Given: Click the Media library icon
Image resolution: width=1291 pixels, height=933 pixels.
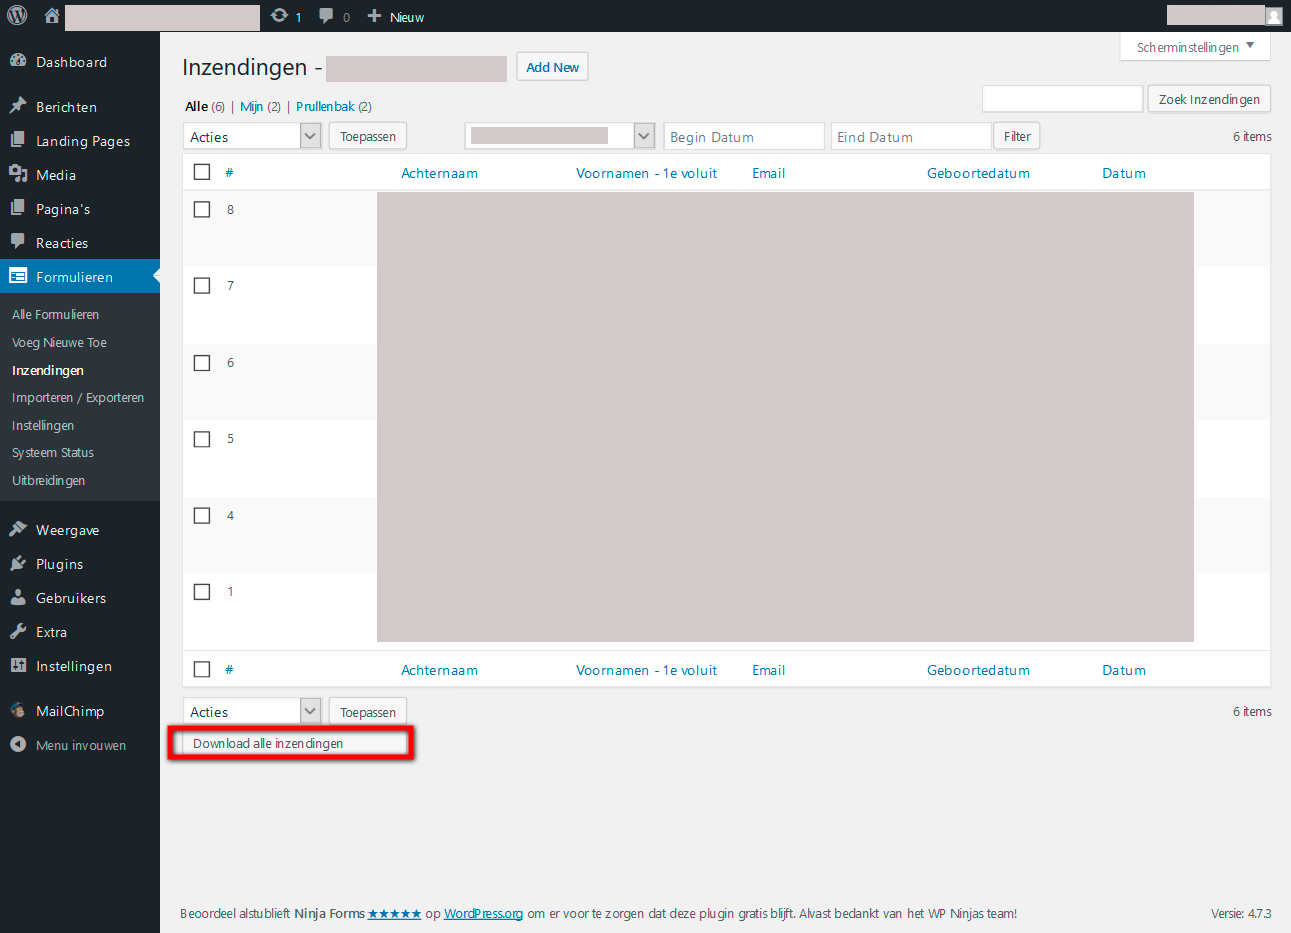Looking at the screenshot, I should point(18,174).
